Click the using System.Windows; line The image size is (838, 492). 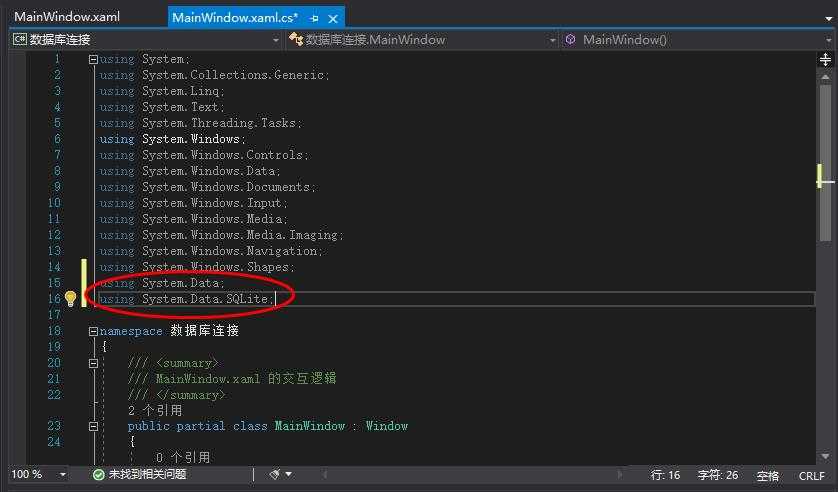[x=172, y=139]
